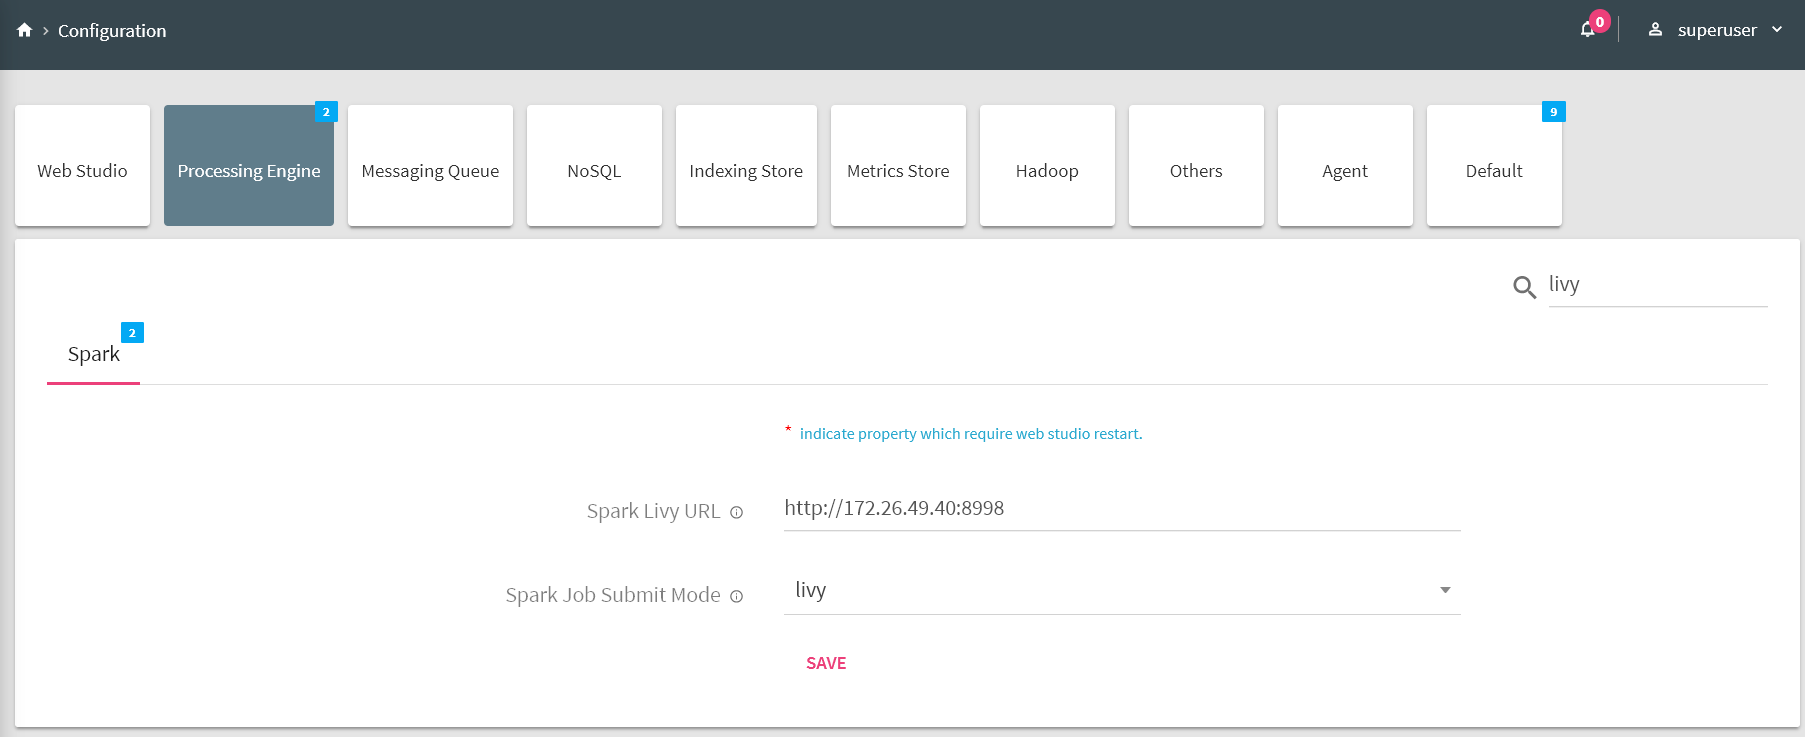Open notifications bell icon
The width and height of the screenshot is (1805, 737).
1587,30
